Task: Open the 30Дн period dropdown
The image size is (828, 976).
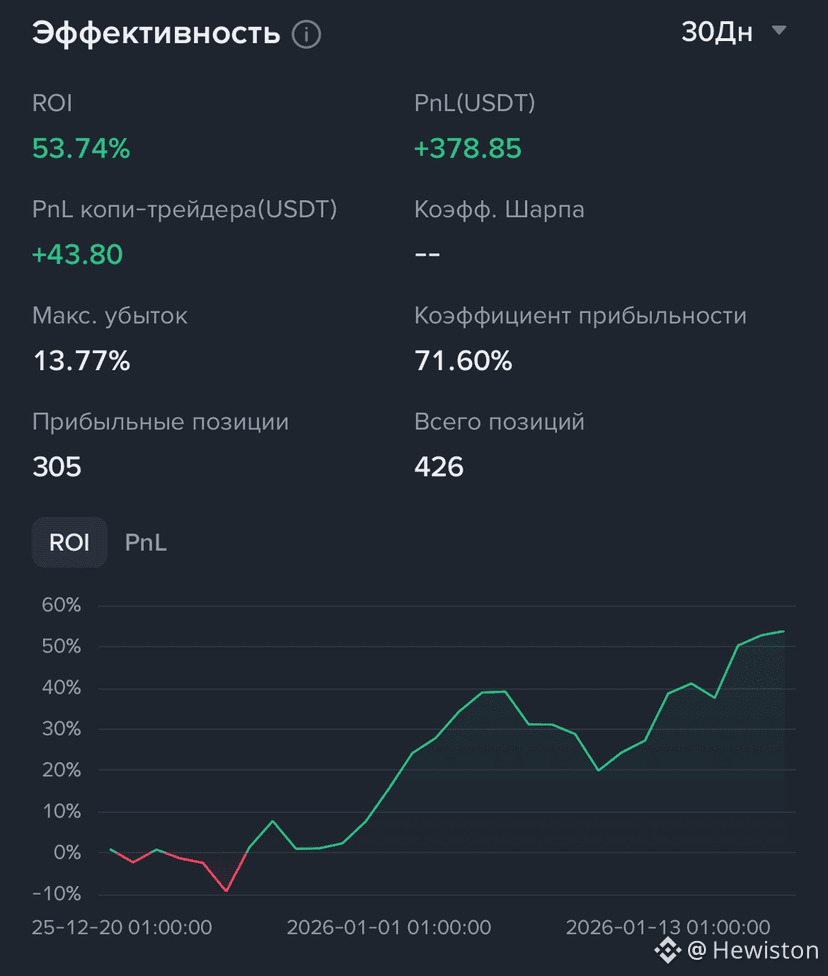Action: (734, 32)
